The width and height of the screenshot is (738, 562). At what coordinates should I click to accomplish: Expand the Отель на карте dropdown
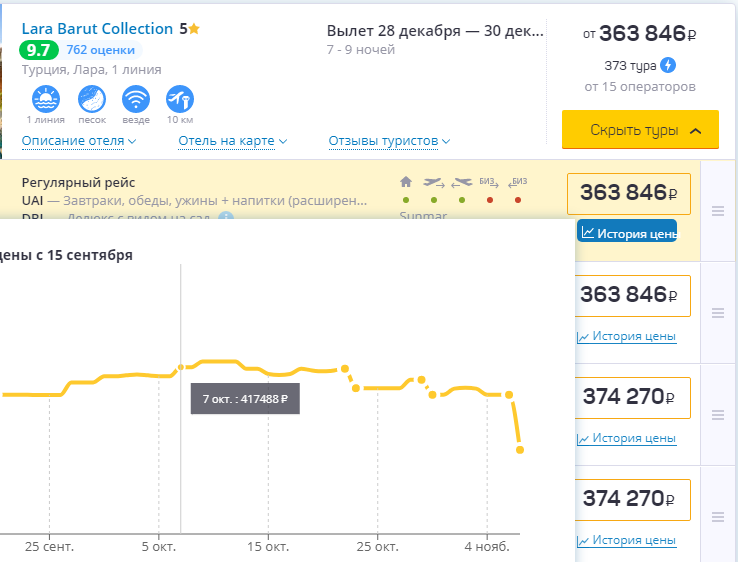pyautogui.click(x=226, y=141)
